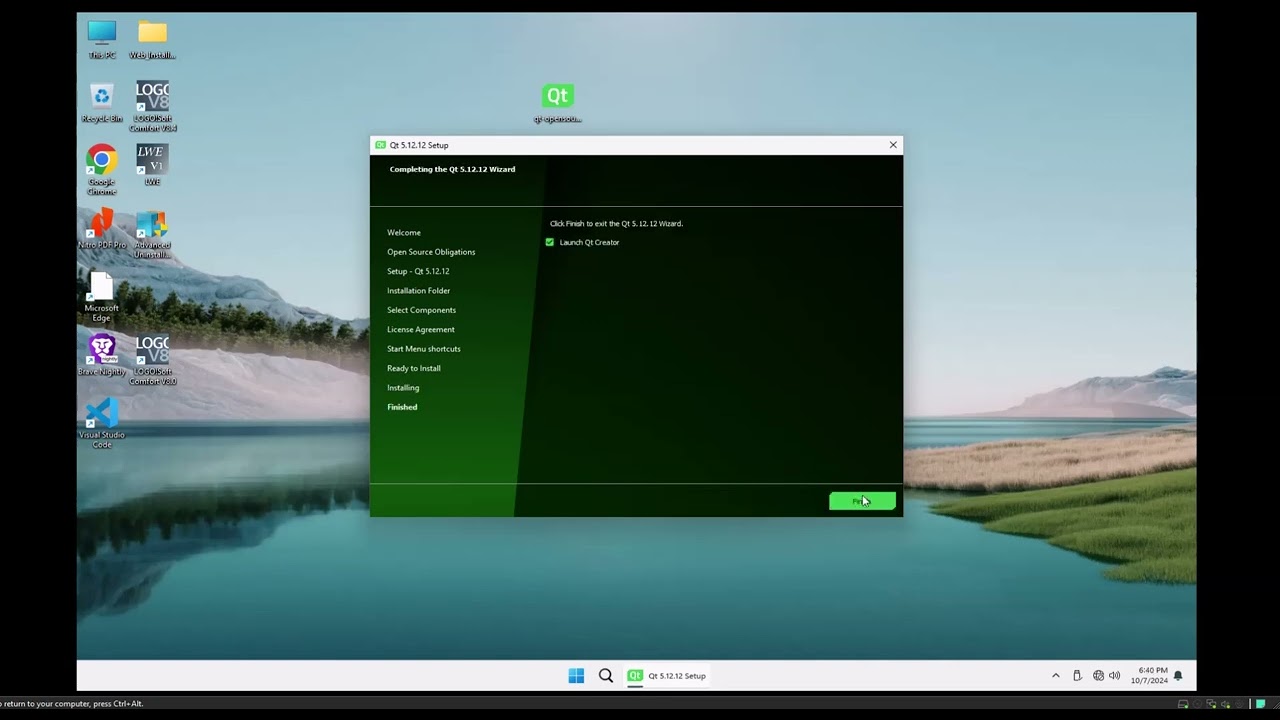Select the This PC desktop icon
This screenshot has height=720, width=1280.
click(x=102, y=39)
